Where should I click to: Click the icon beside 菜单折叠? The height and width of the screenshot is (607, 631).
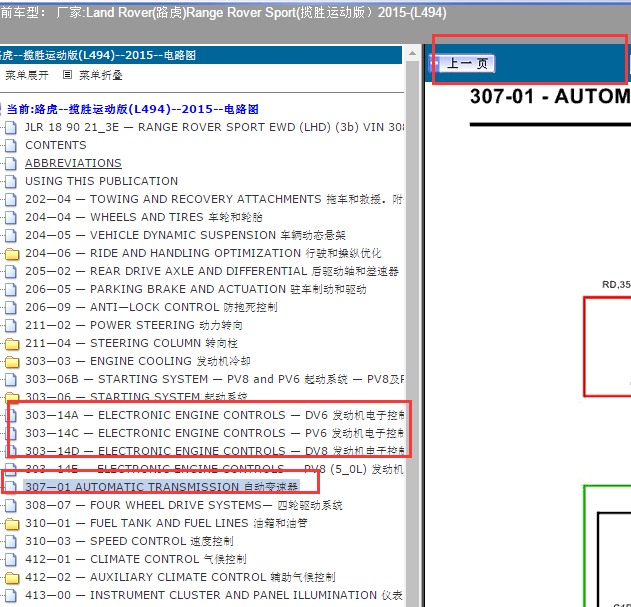pos(67,75)
